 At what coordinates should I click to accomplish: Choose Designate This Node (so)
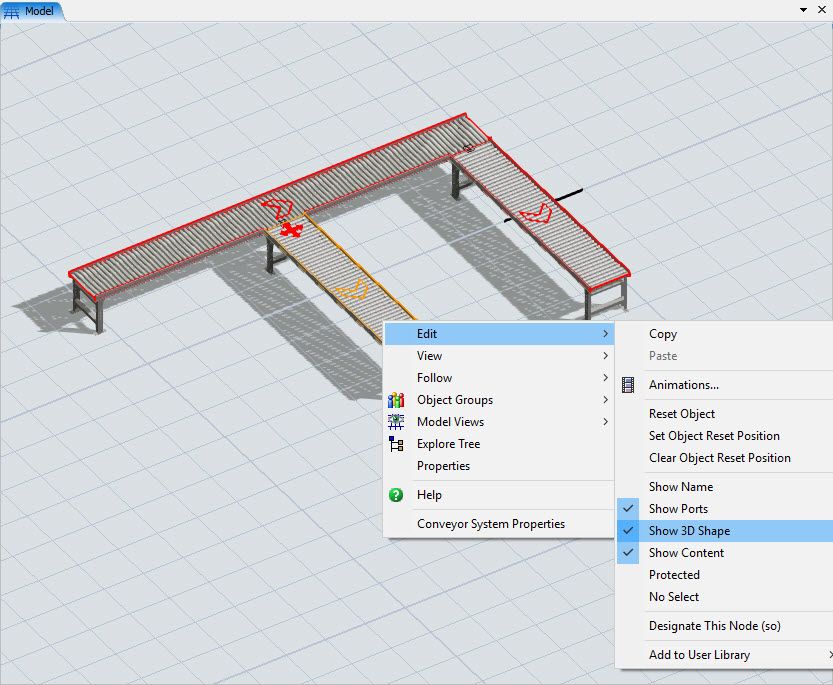click(725, 626)
